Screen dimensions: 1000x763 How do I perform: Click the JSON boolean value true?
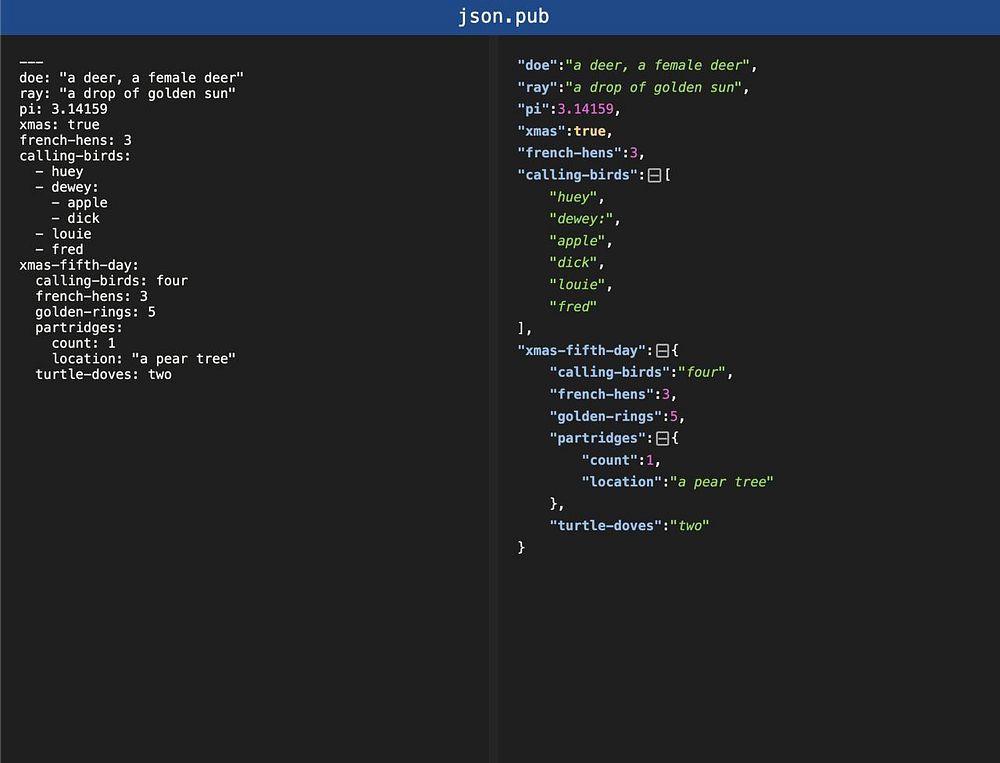tap(589, 131)
